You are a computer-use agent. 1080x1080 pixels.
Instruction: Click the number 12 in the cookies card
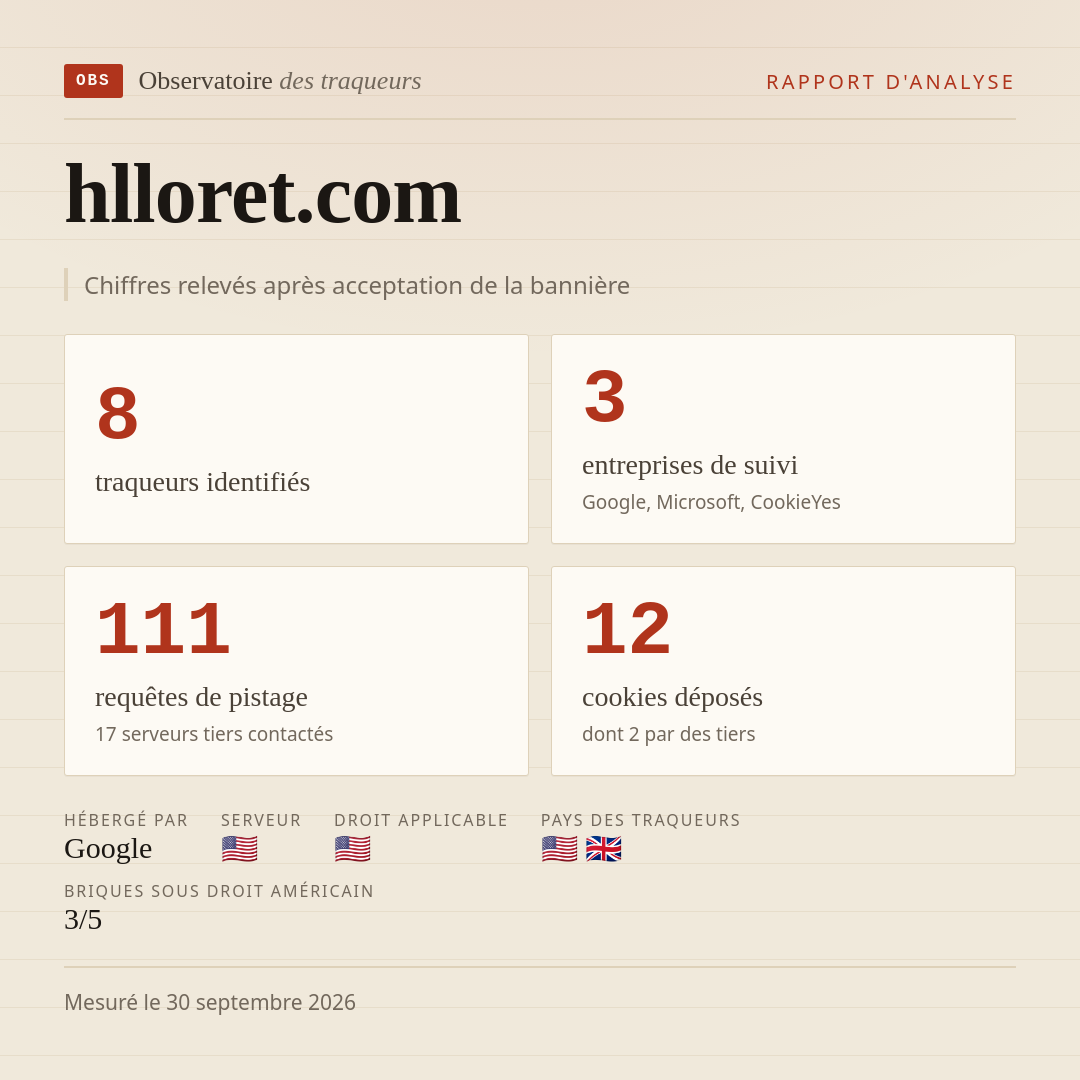(x=627, y=628)
